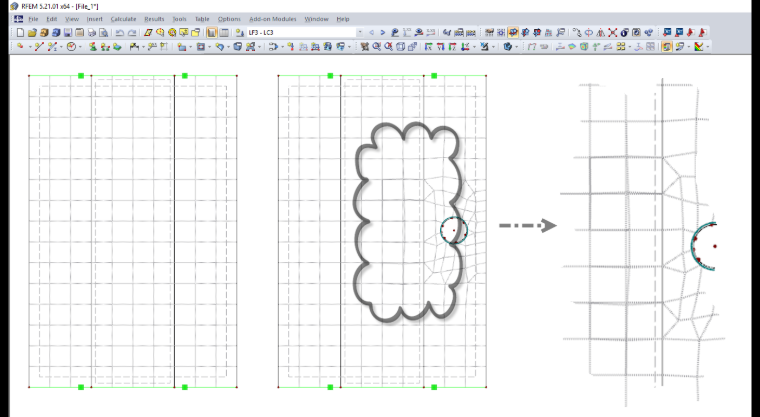
Task: Open Print Preview with magnifier page icon
Action: tap(104, 32)
